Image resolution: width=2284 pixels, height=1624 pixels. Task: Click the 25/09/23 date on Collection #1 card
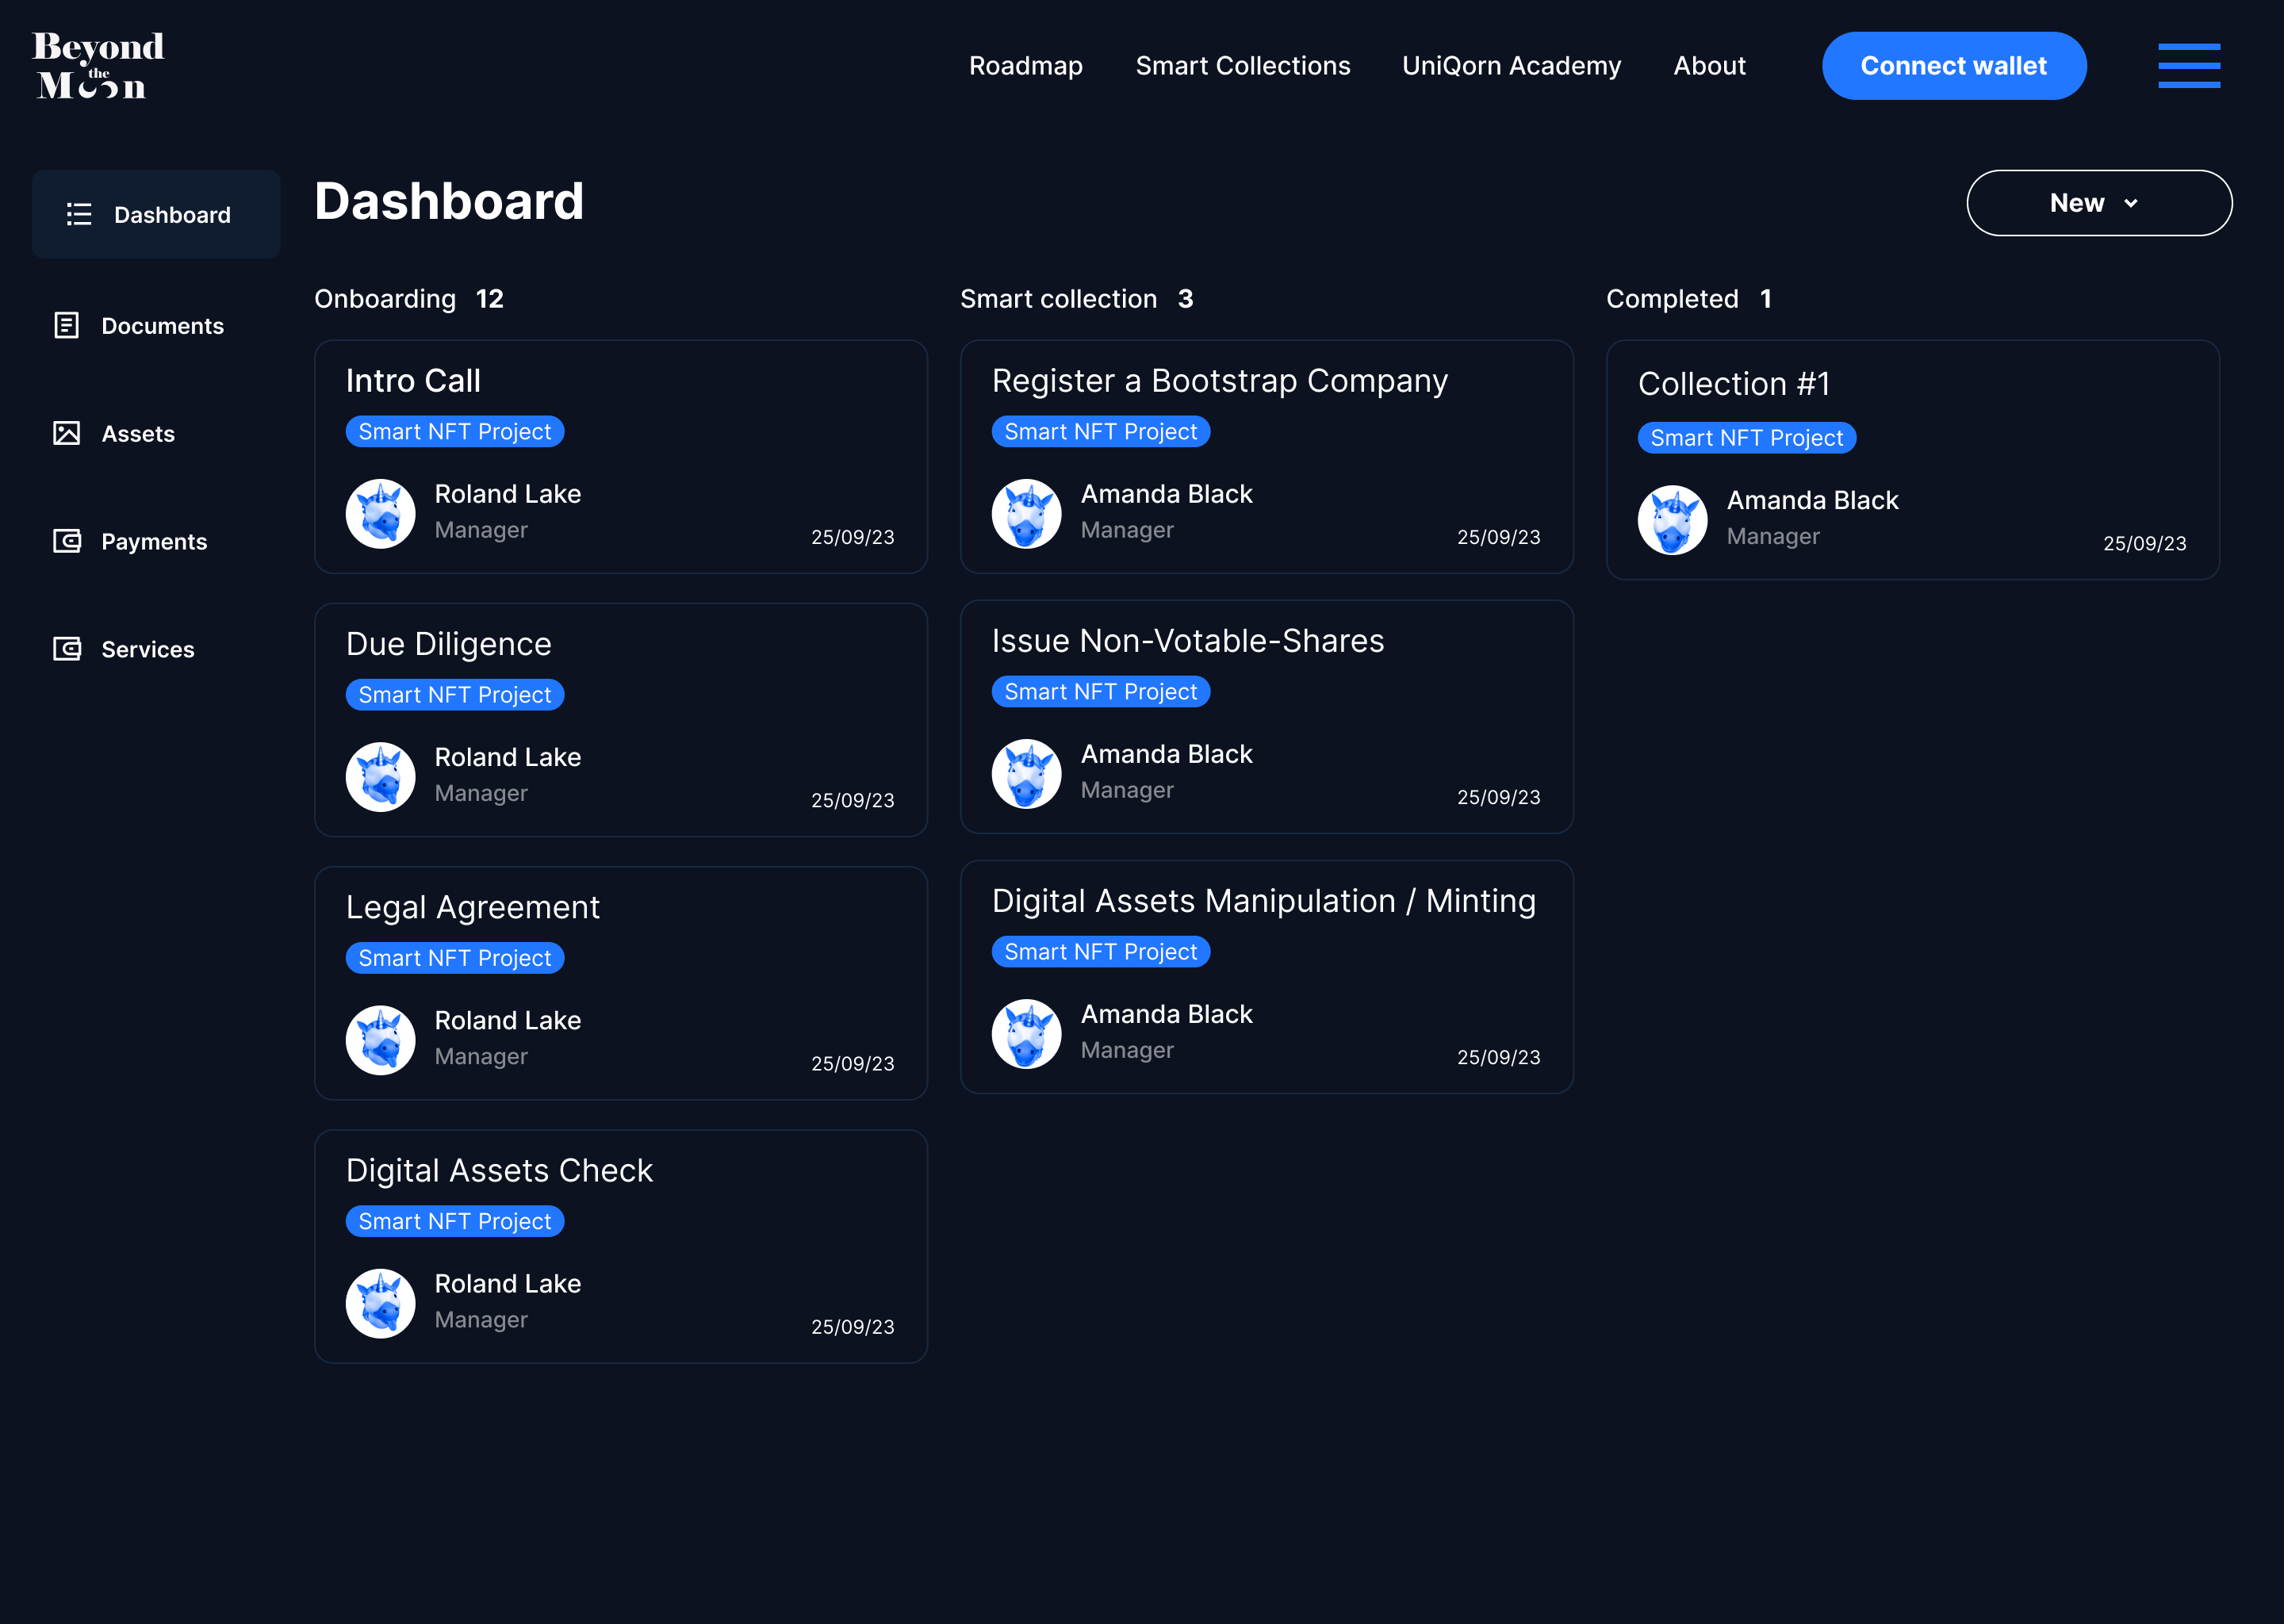pyautogui.click(x=2144, y=543)
